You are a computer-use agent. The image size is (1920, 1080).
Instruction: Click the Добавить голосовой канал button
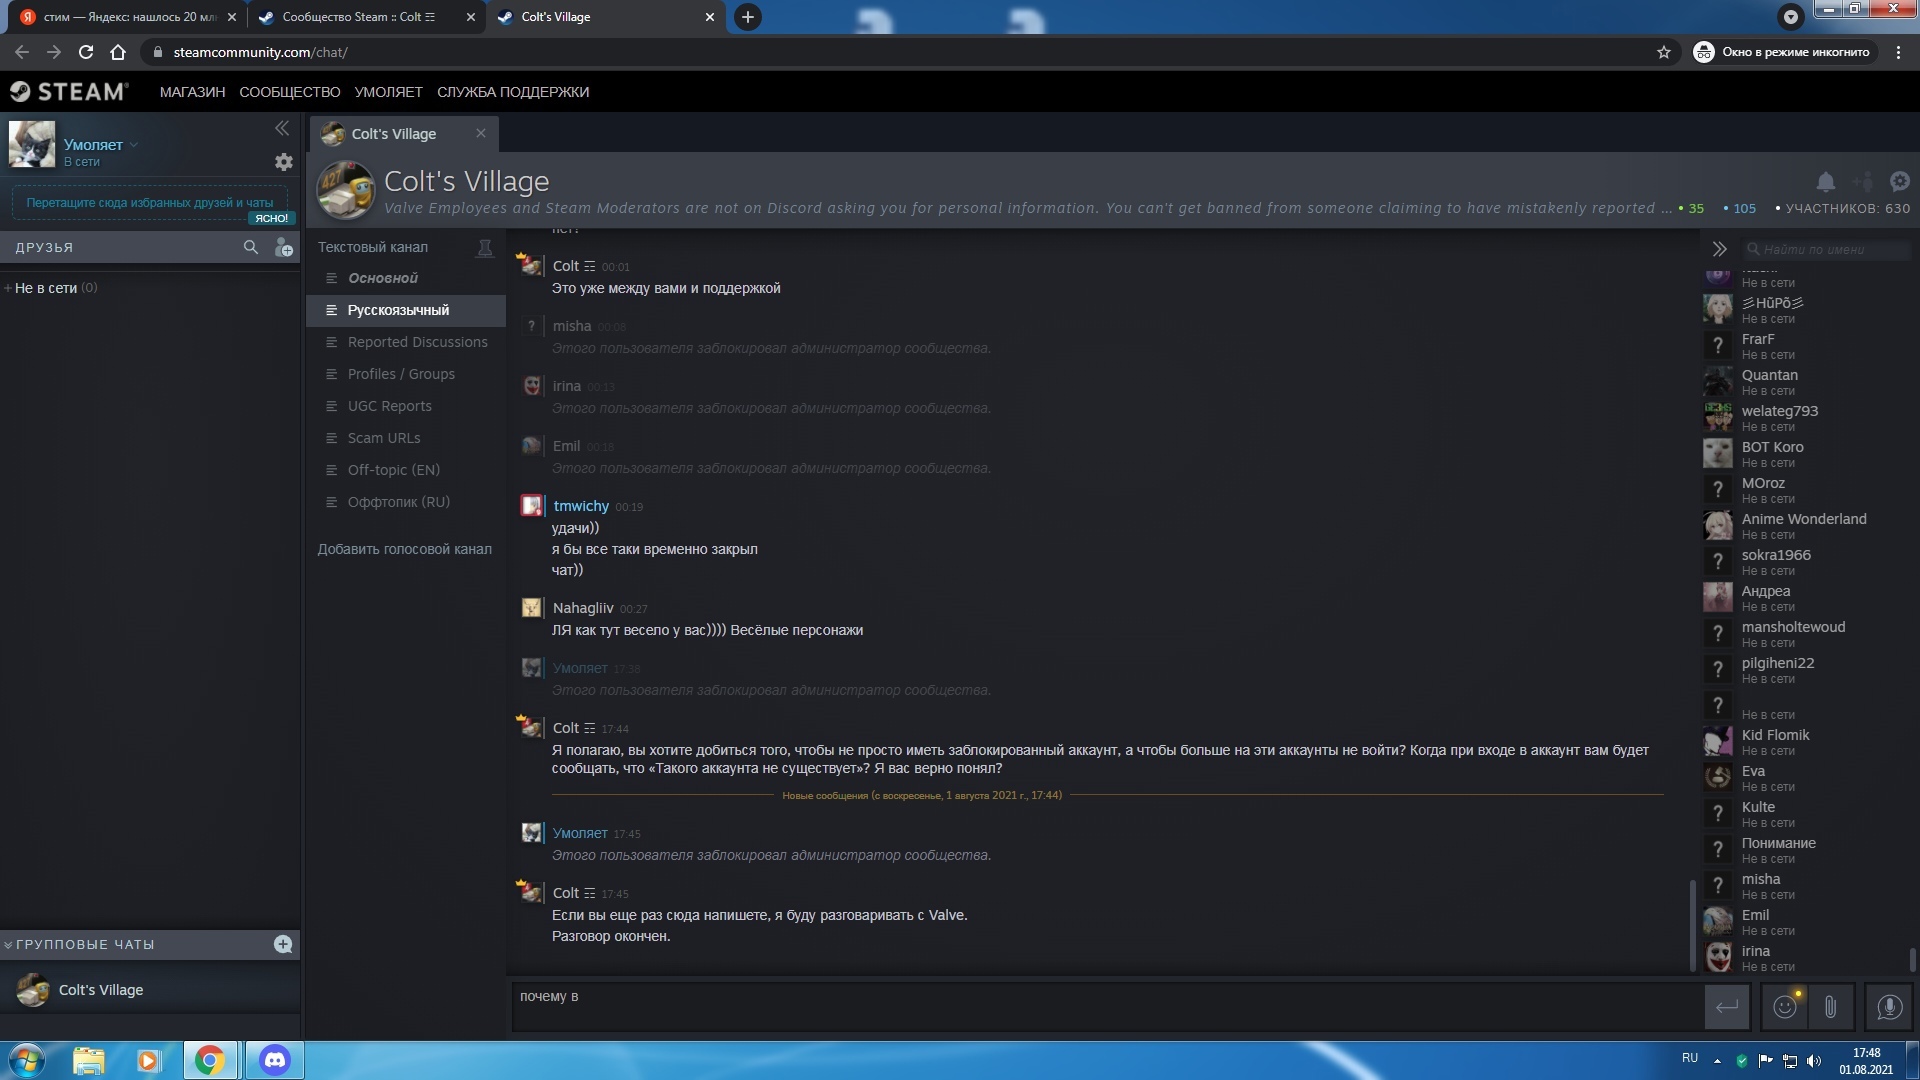tap(404, 547)
